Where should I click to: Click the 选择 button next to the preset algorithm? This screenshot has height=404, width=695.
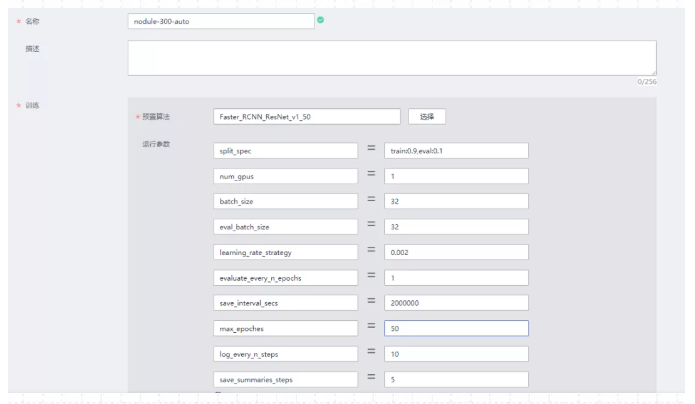point(427,116)
